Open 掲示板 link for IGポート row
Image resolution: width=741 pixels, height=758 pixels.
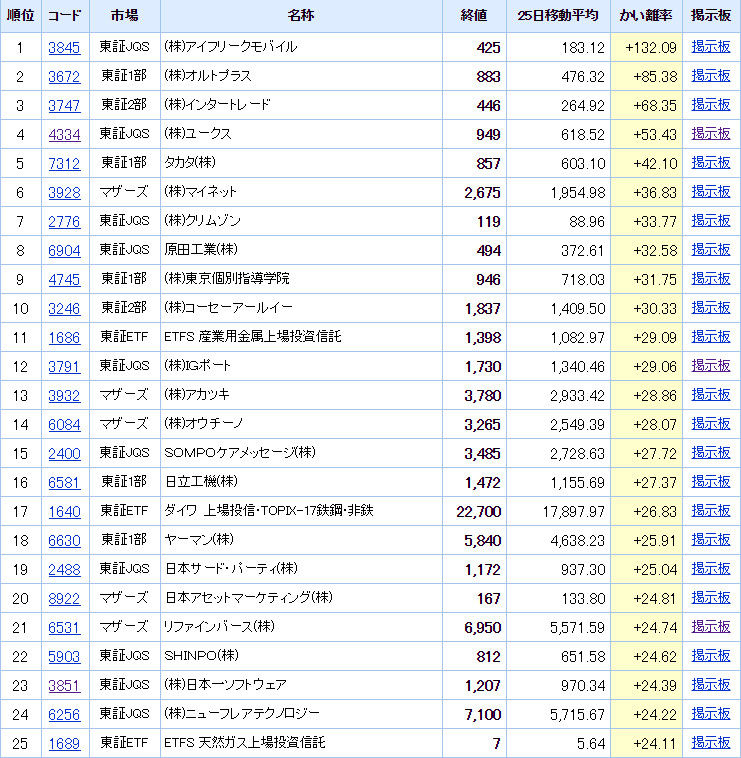tap(711, 366)
